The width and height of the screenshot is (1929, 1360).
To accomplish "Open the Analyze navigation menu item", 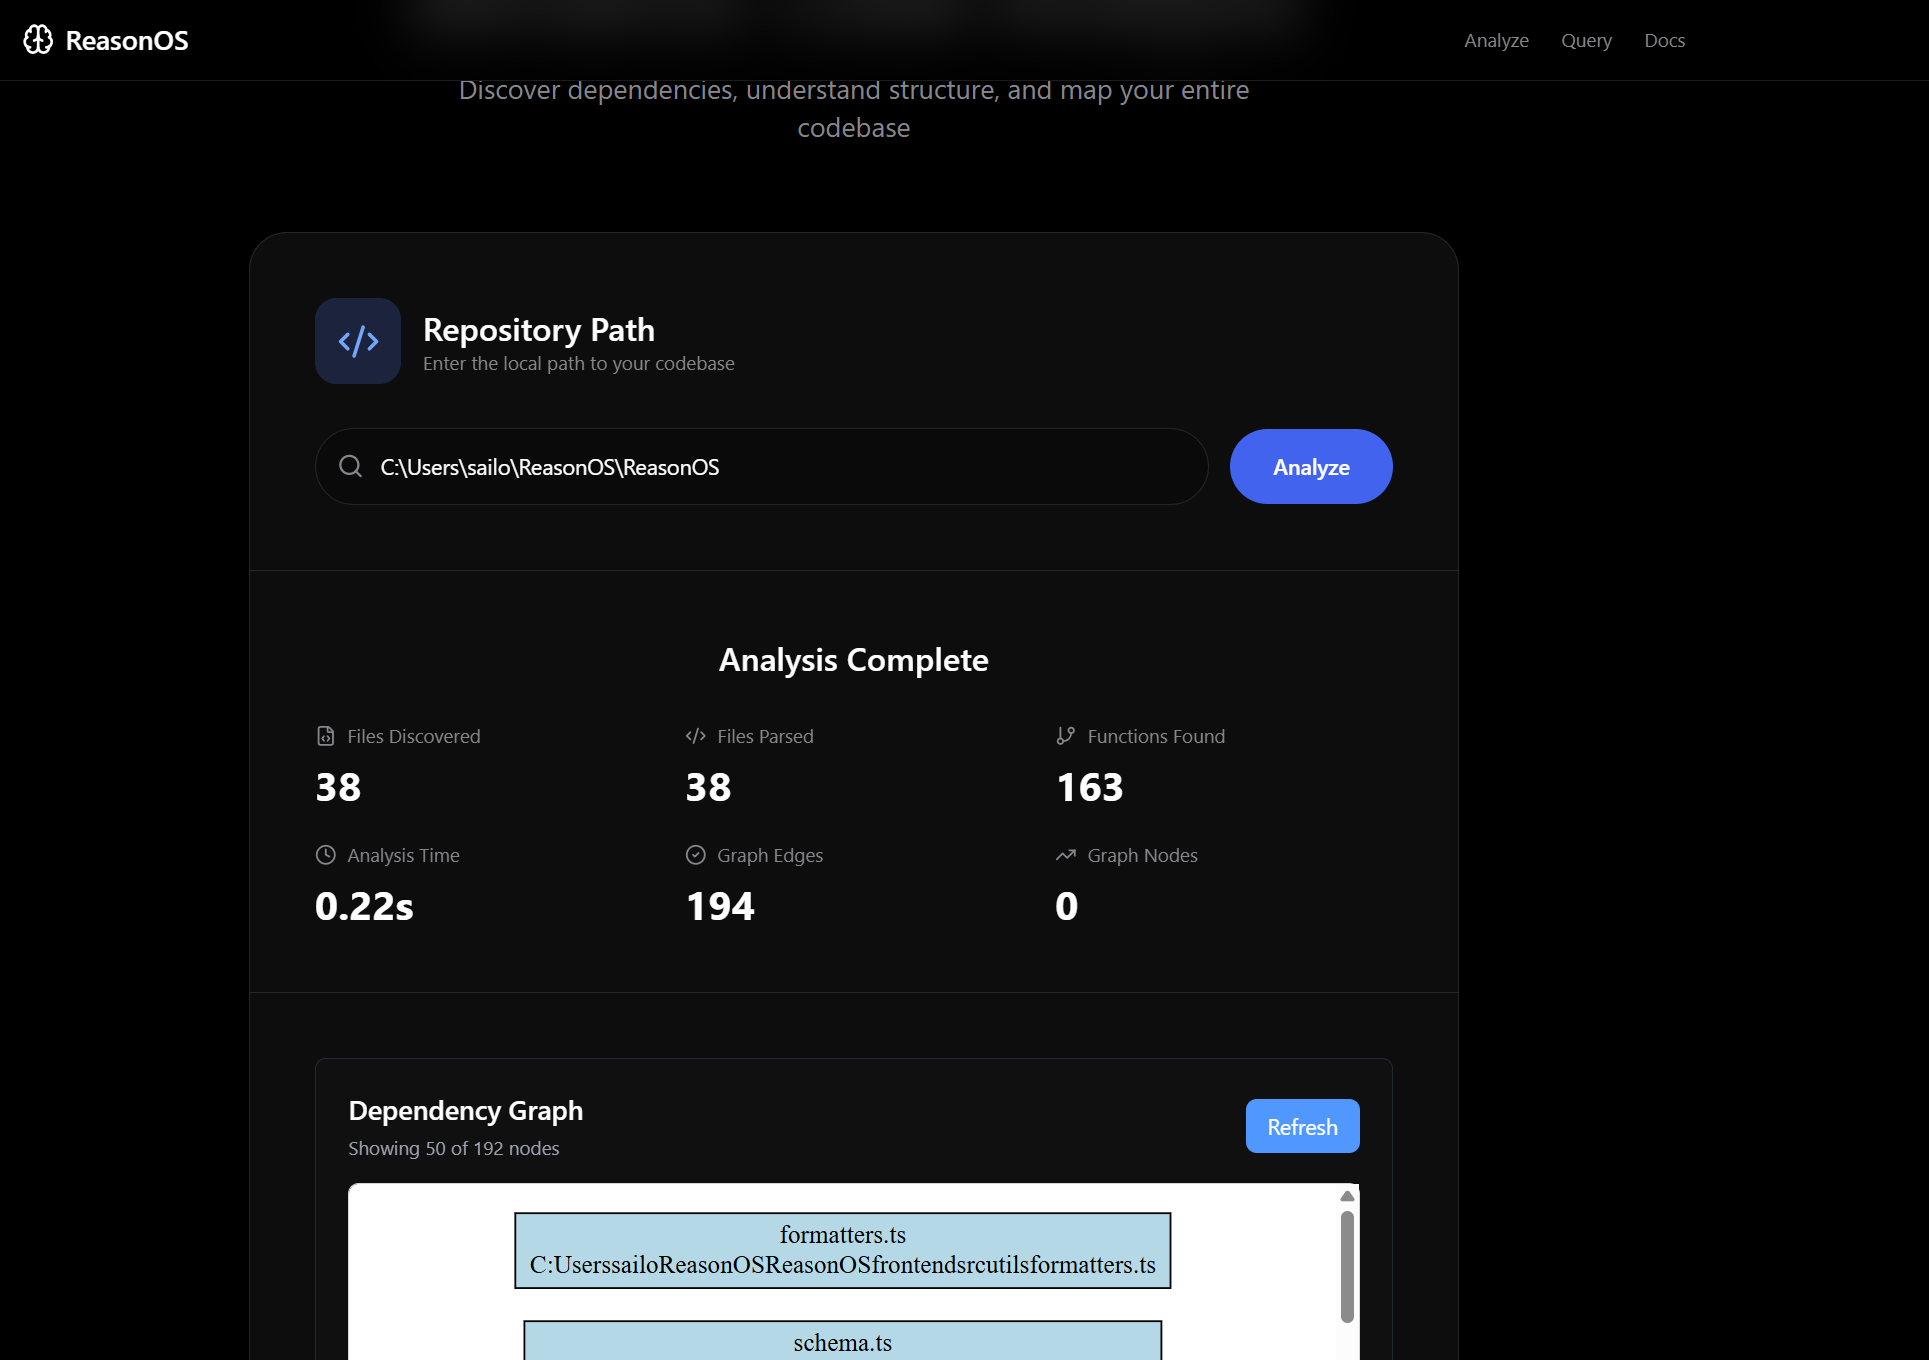I will (x=1496, y=40).
